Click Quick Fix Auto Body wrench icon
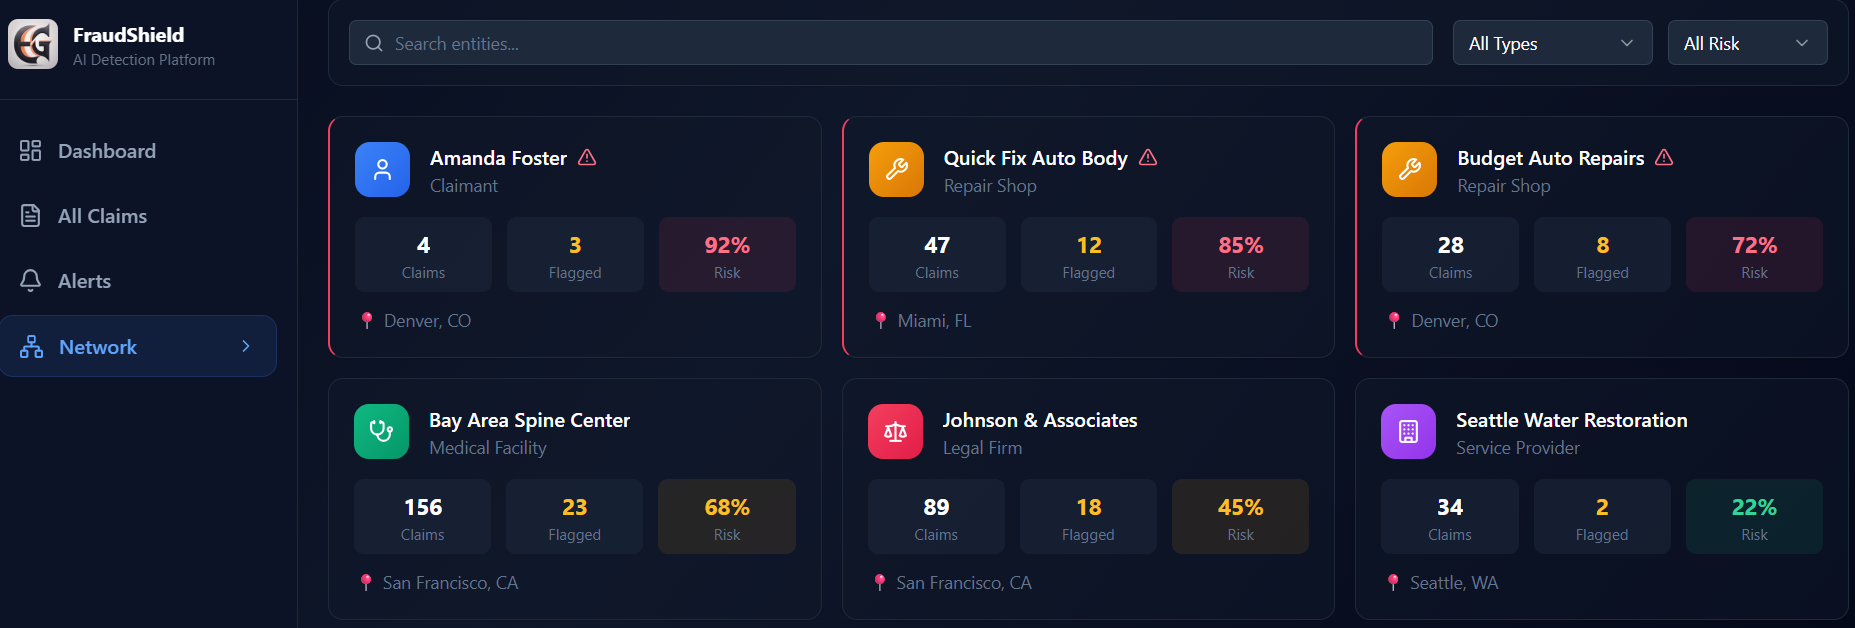This screenshot has width=1855, height=628. (896, 170)
